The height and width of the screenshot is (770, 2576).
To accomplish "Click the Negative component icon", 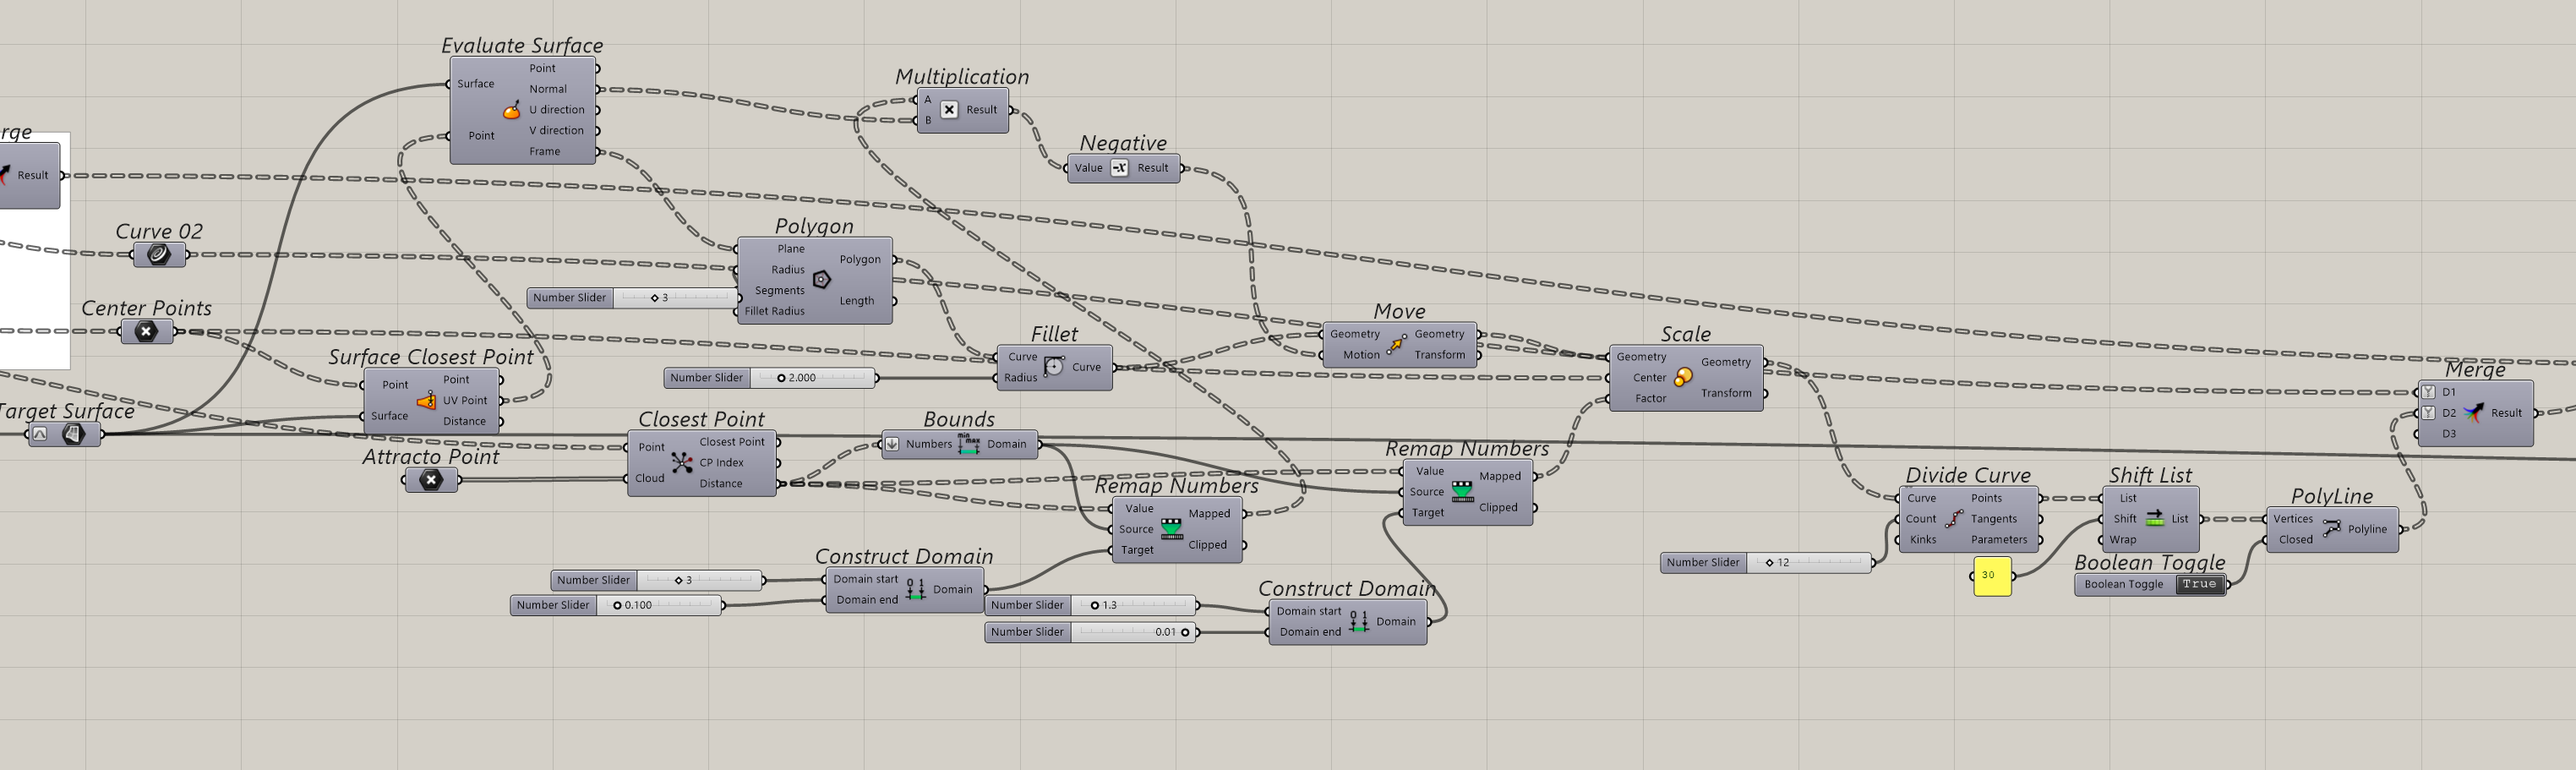I will 1119,168.
